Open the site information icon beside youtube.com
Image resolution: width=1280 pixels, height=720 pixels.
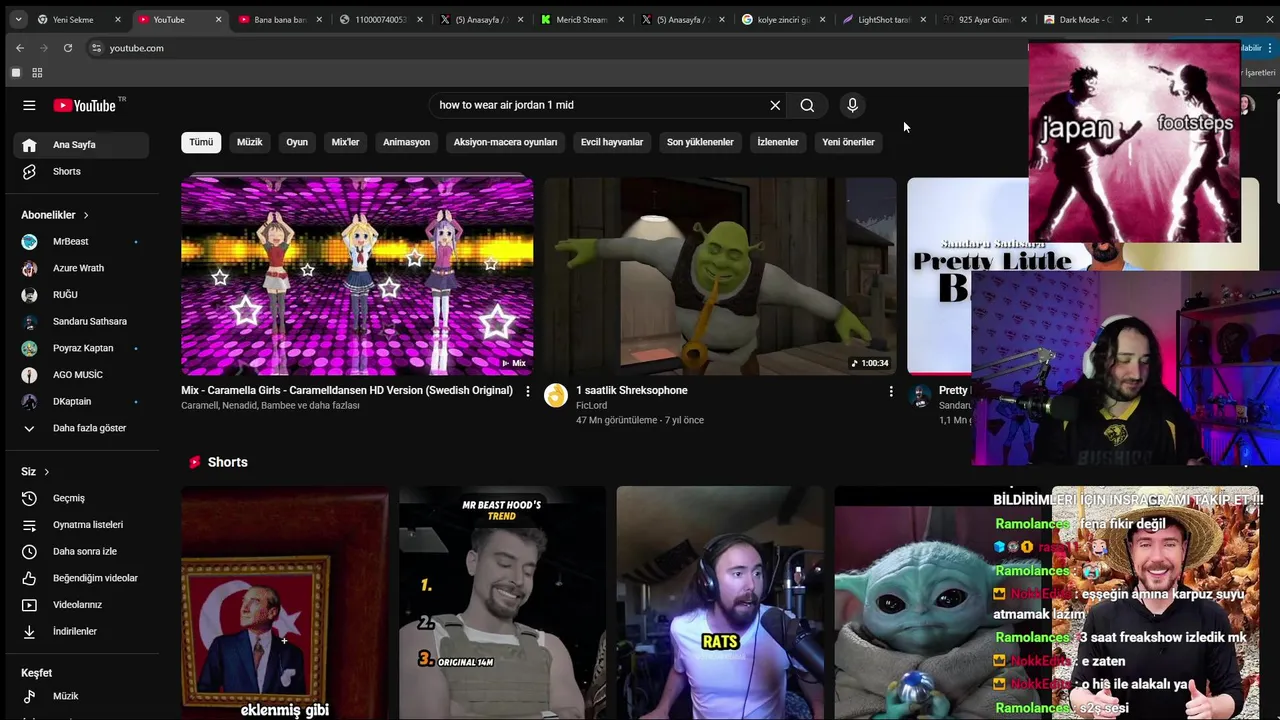[96, 48]
